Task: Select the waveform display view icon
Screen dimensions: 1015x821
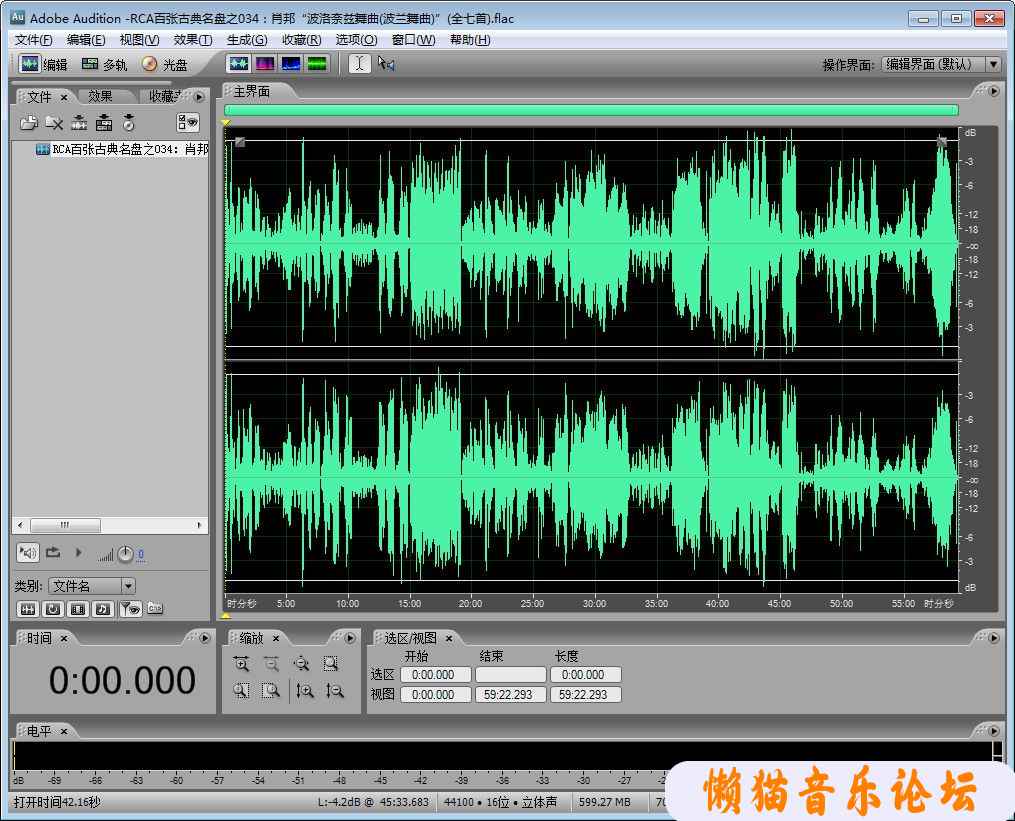Action: click(x=238, y=63)
